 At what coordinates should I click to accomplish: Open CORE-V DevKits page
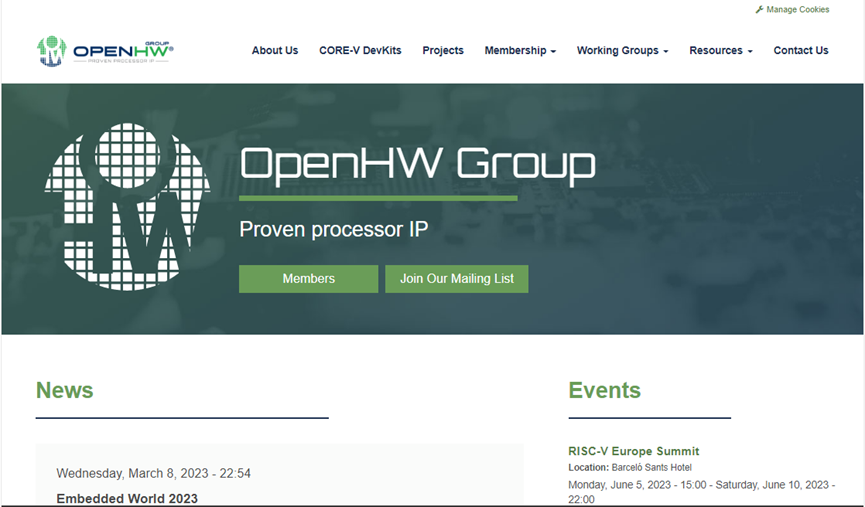click(360, 50)
